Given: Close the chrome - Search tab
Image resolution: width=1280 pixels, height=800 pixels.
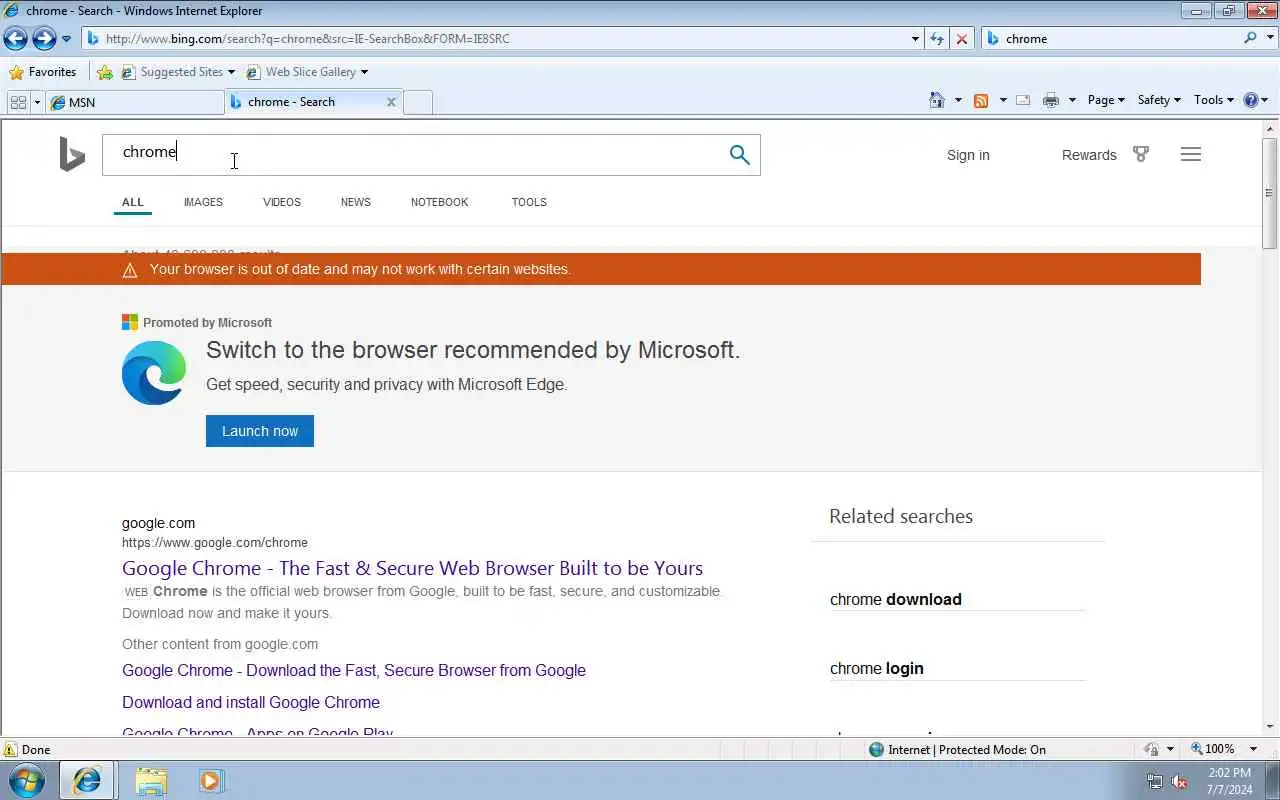Looking at the screenshot, I should (391, 102).
